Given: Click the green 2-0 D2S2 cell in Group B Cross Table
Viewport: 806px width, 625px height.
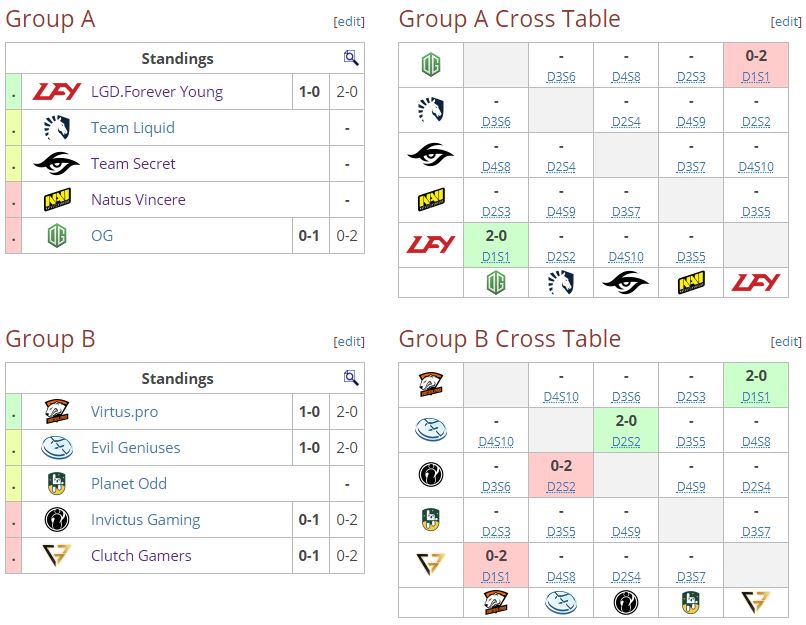Looking at the screenshot, I should 626,430.
